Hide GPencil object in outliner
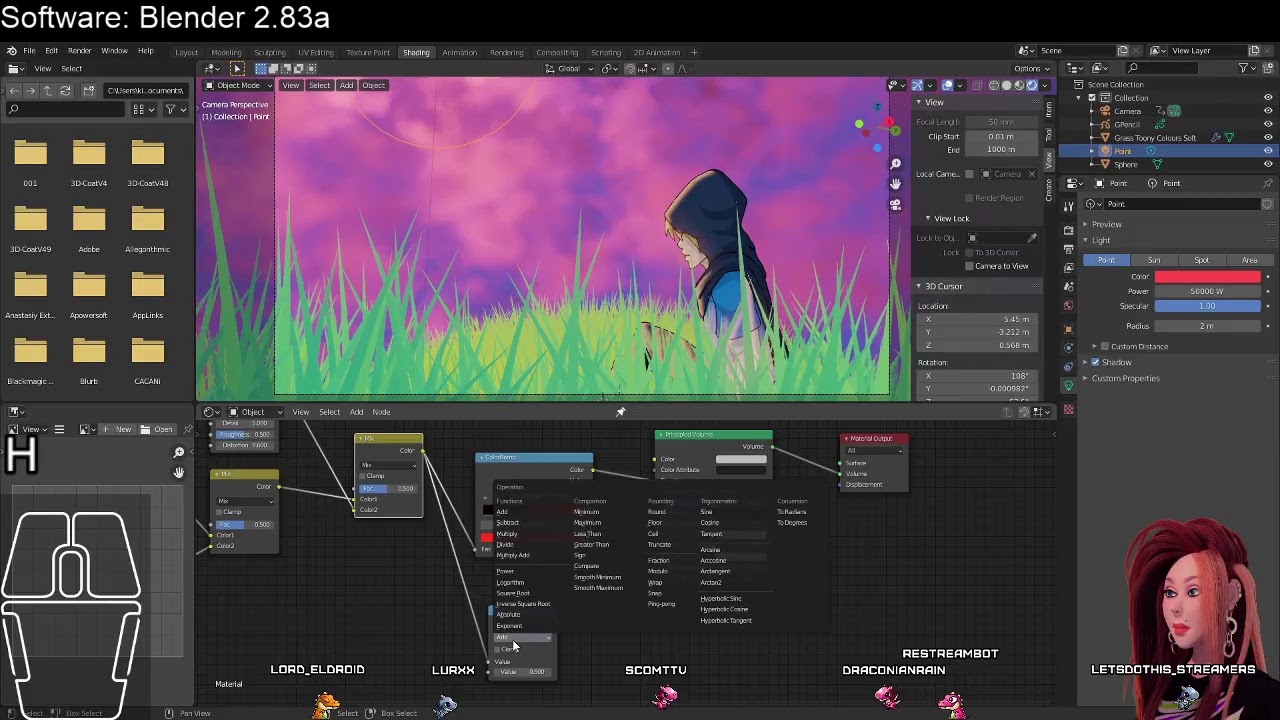1280x720 pixels. pyautogui.click(x=1268, y=124)
